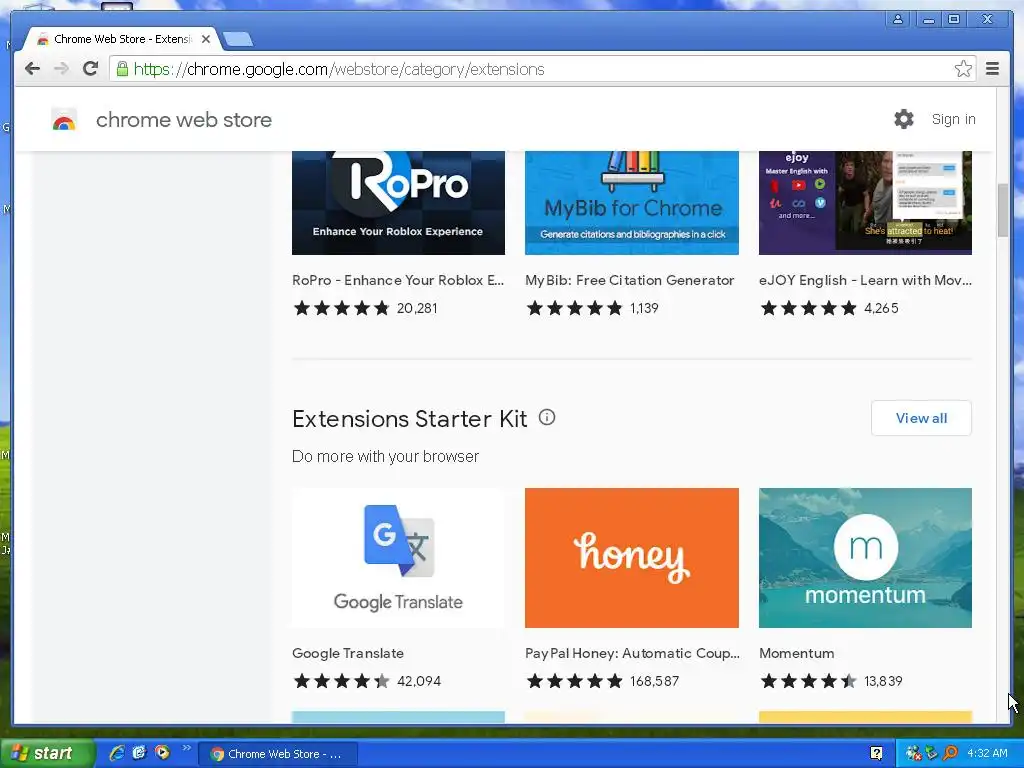Click the info icon beside Extensions Starter Kit
Screen dimensions: 1024x768
point(547,417)
